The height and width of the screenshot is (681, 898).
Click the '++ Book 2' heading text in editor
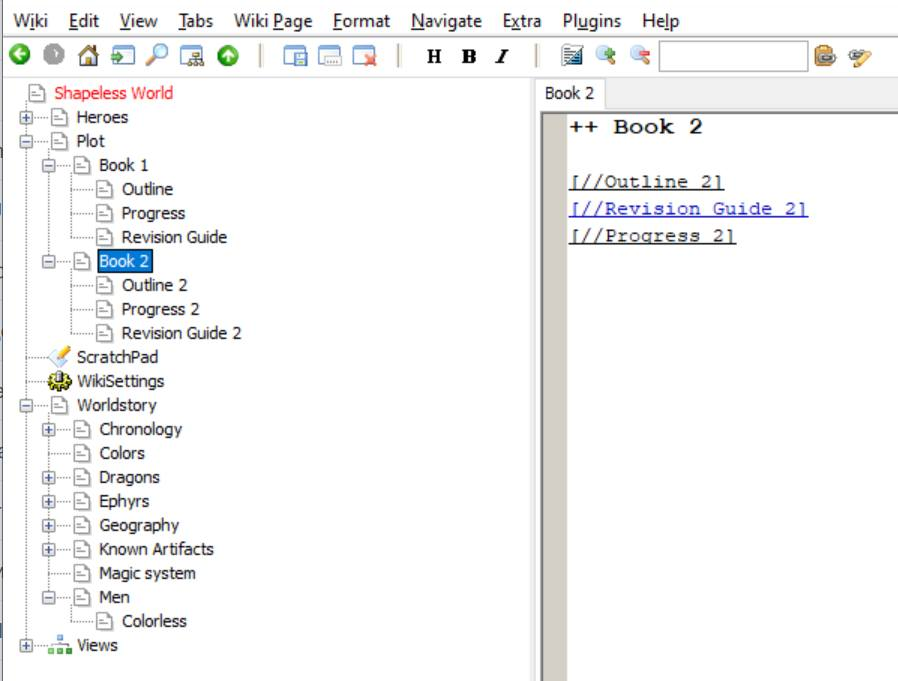(x=636, y=127)
